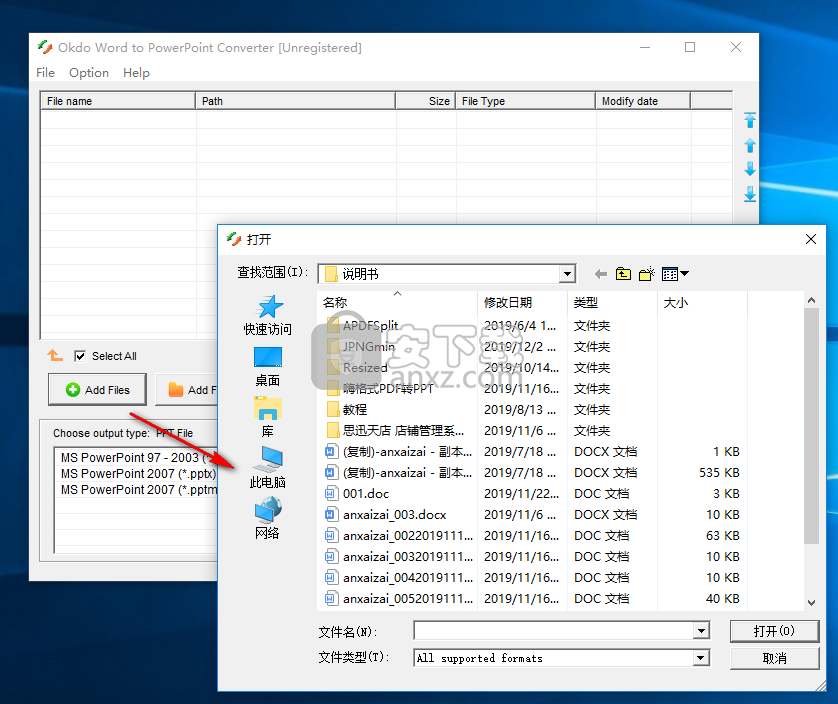
Task: Click the File Type column header
Action: [525, 101]
